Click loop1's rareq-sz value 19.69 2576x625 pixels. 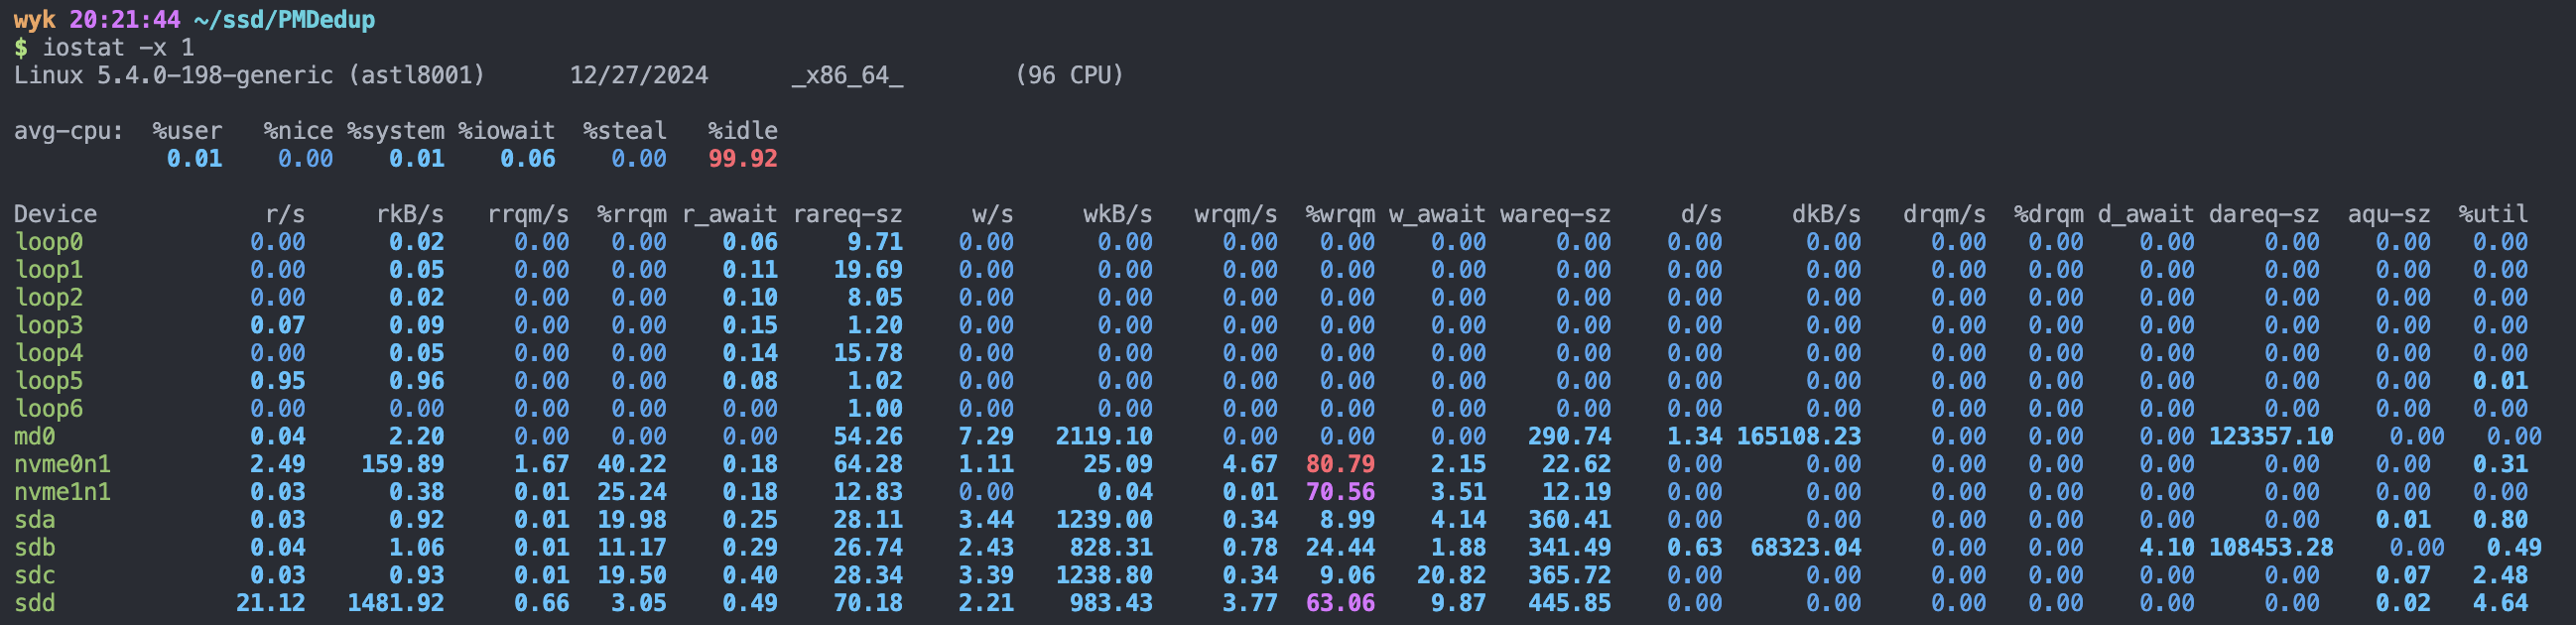(869, 270)
